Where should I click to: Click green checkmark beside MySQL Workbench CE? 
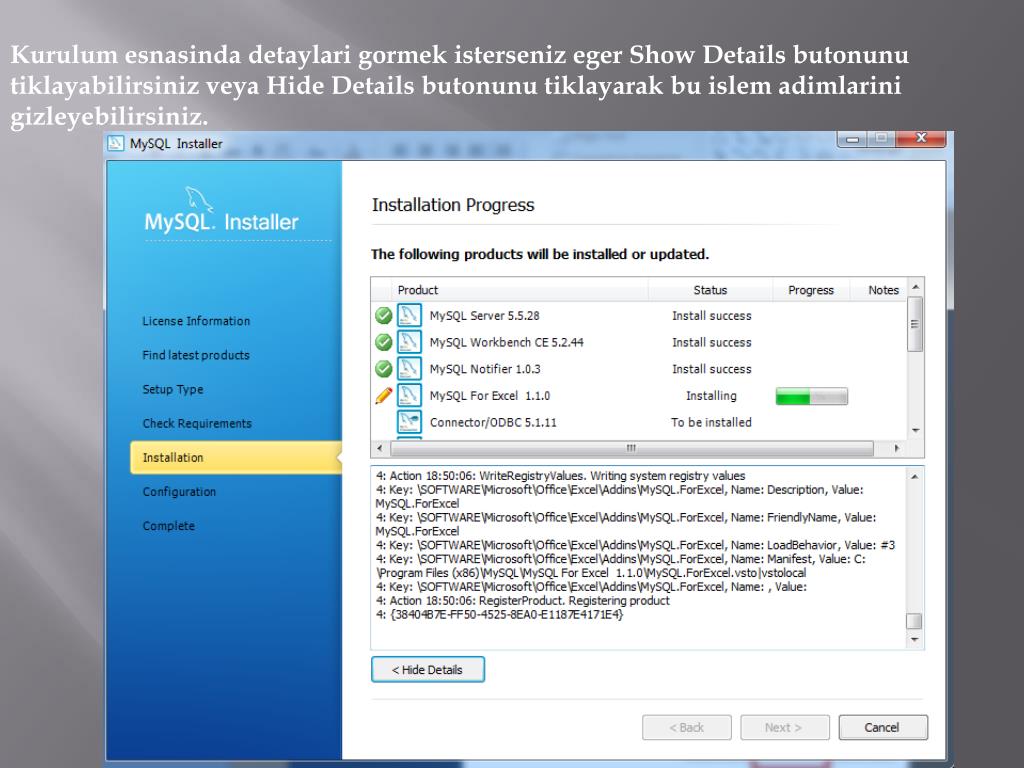click(383, 342)
